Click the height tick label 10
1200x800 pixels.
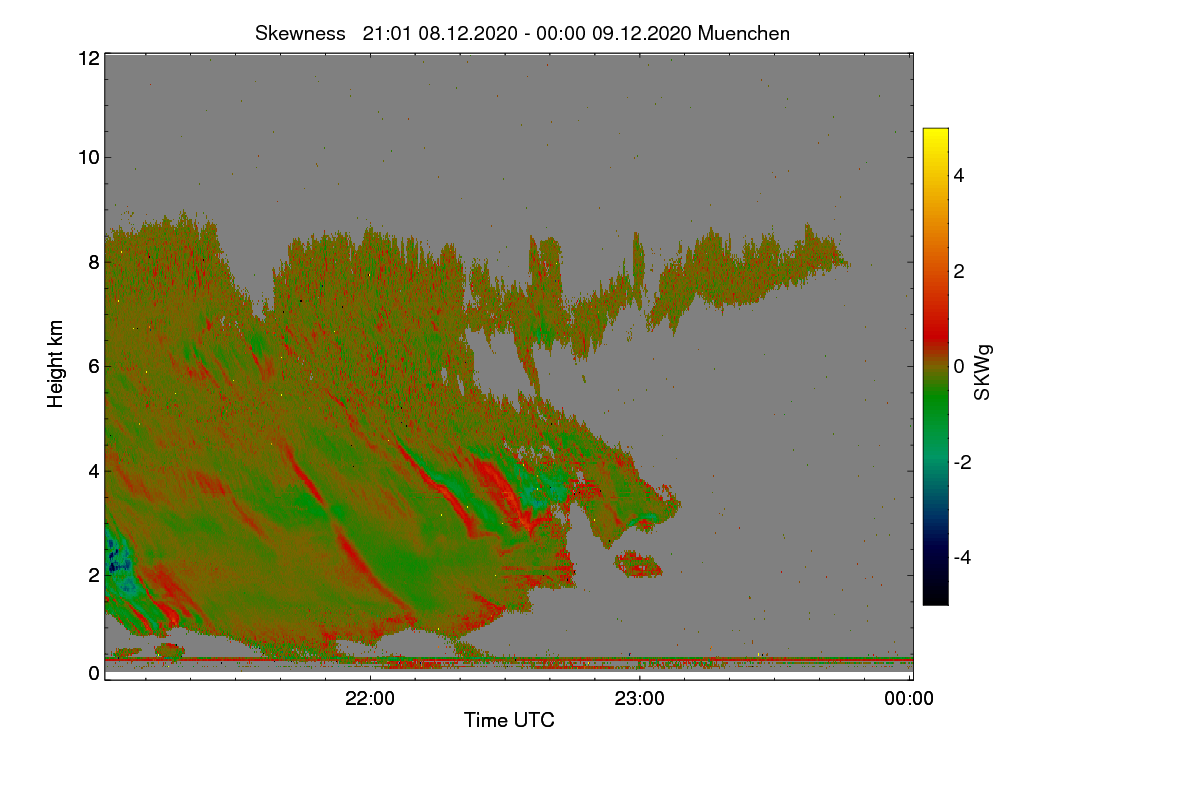(87, 157)
